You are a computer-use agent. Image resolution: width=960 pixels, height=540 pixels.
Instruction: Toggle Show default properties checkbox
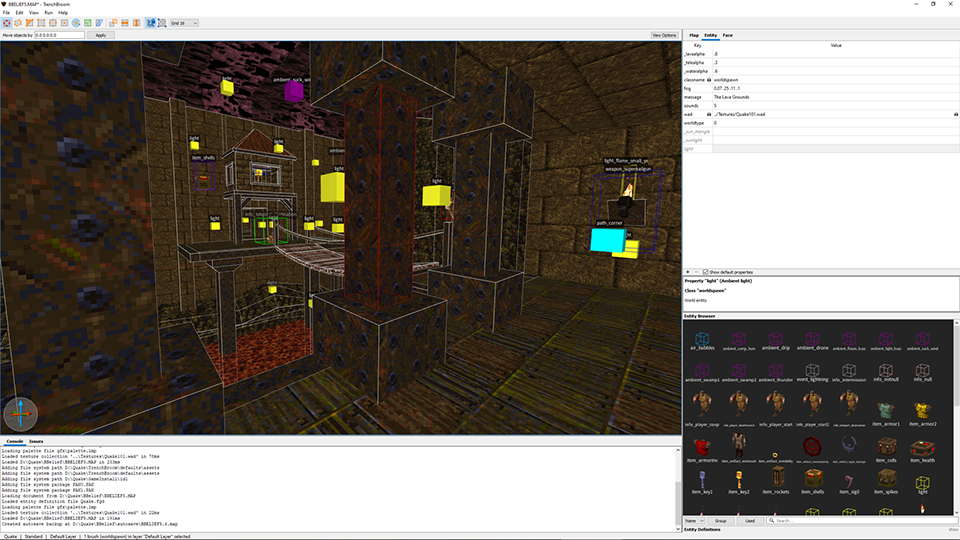[705, 272]
